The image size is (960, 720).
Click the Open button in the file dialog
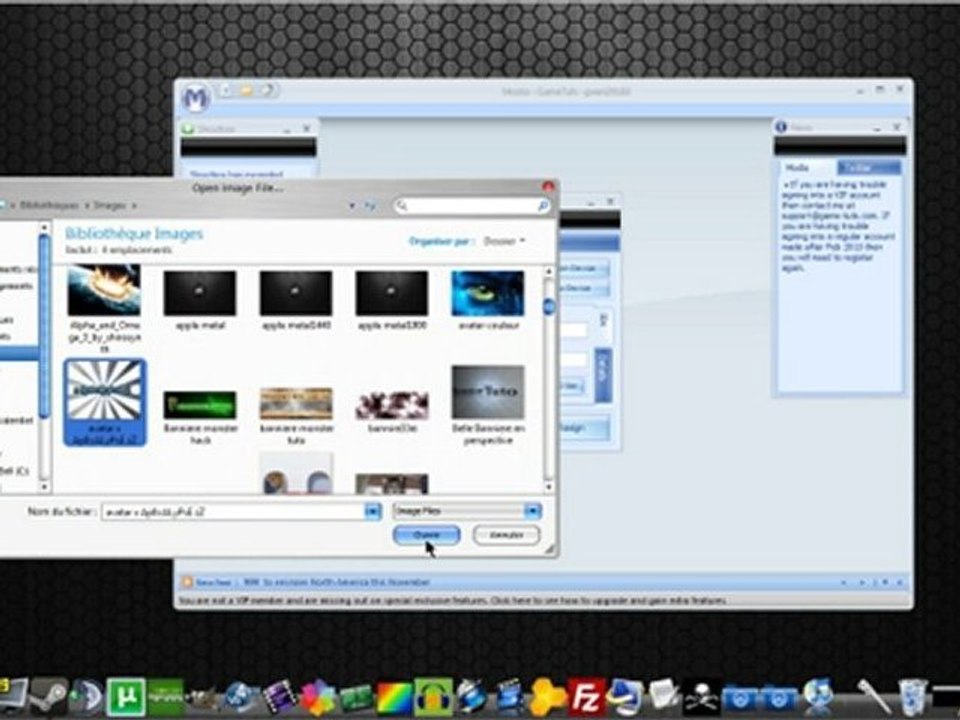[x=427, y=535]
